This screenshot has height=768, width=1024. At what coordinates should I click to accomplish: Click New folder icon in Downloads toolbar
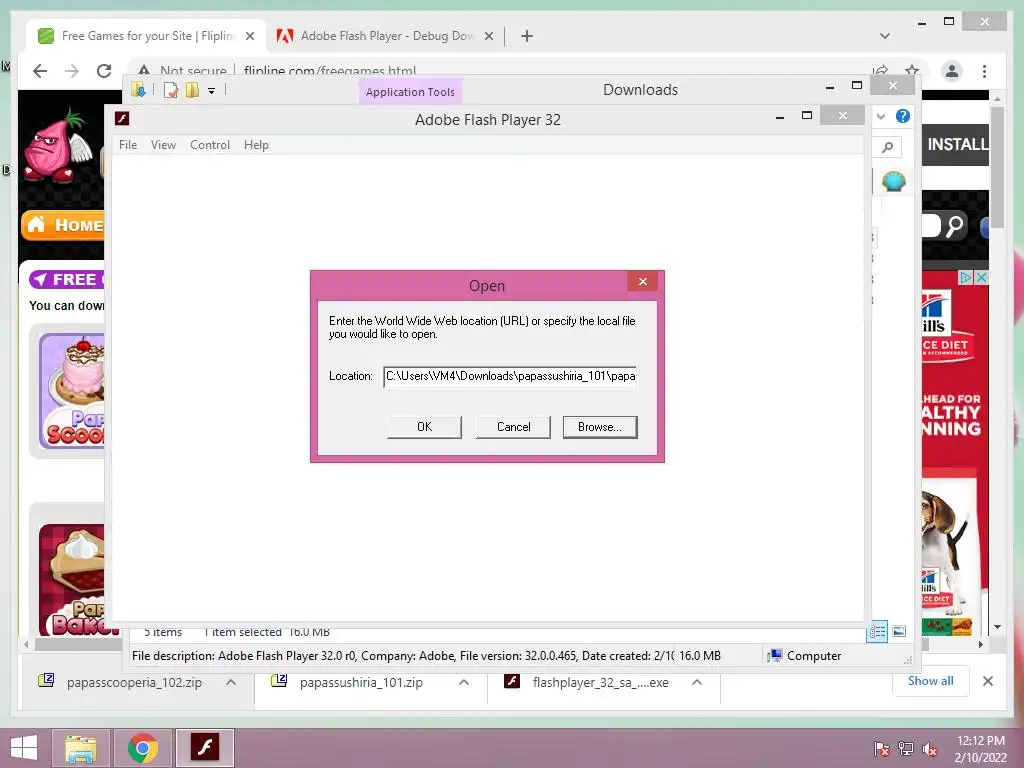[x=192, y=90]
